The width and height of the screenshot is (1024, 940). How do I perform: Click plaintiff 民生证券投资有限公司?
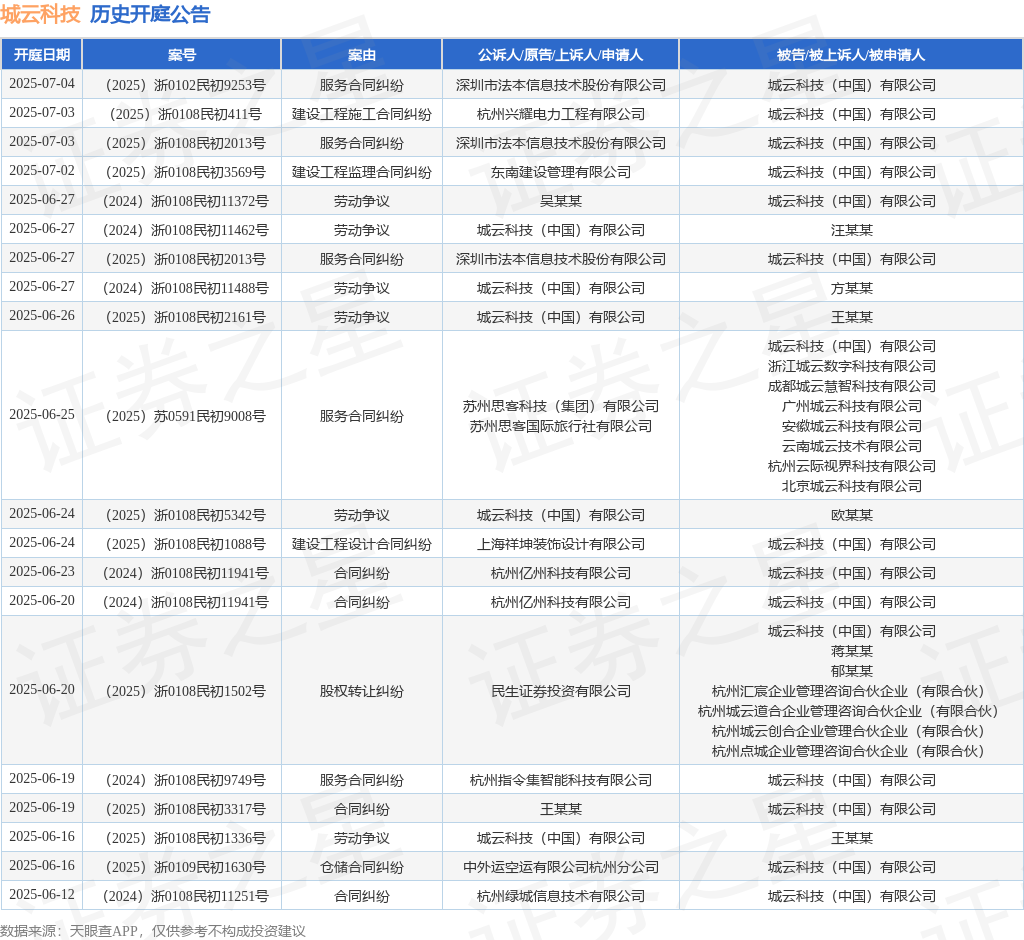tap(561, 691)
